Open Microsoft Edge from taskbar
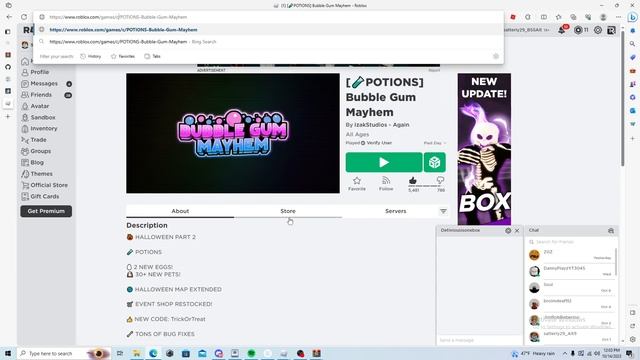640x360 pixels. (x=153, y=353)
